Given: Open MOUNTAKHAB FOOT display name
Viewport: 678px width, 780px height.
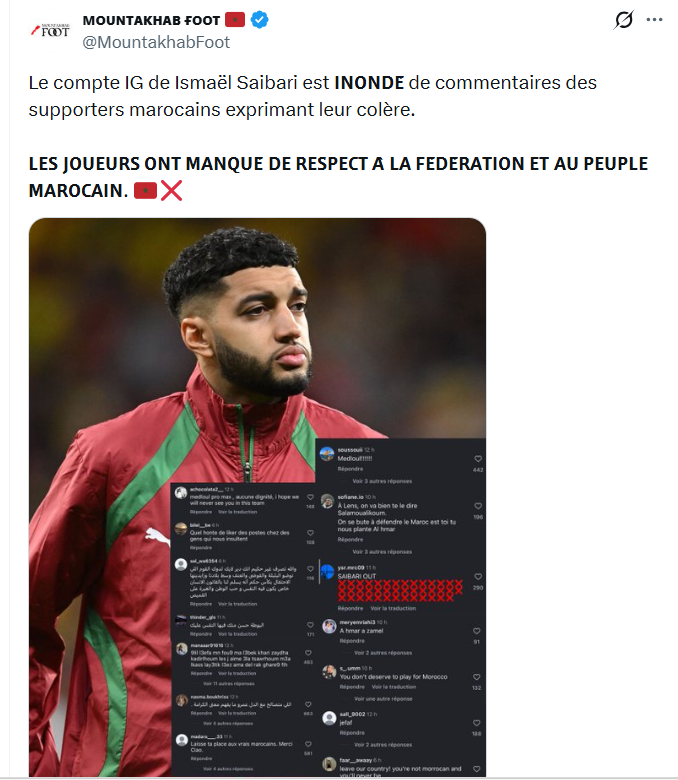Looking at the screenshot, I should pyautogui.click(x=151, y=20).
